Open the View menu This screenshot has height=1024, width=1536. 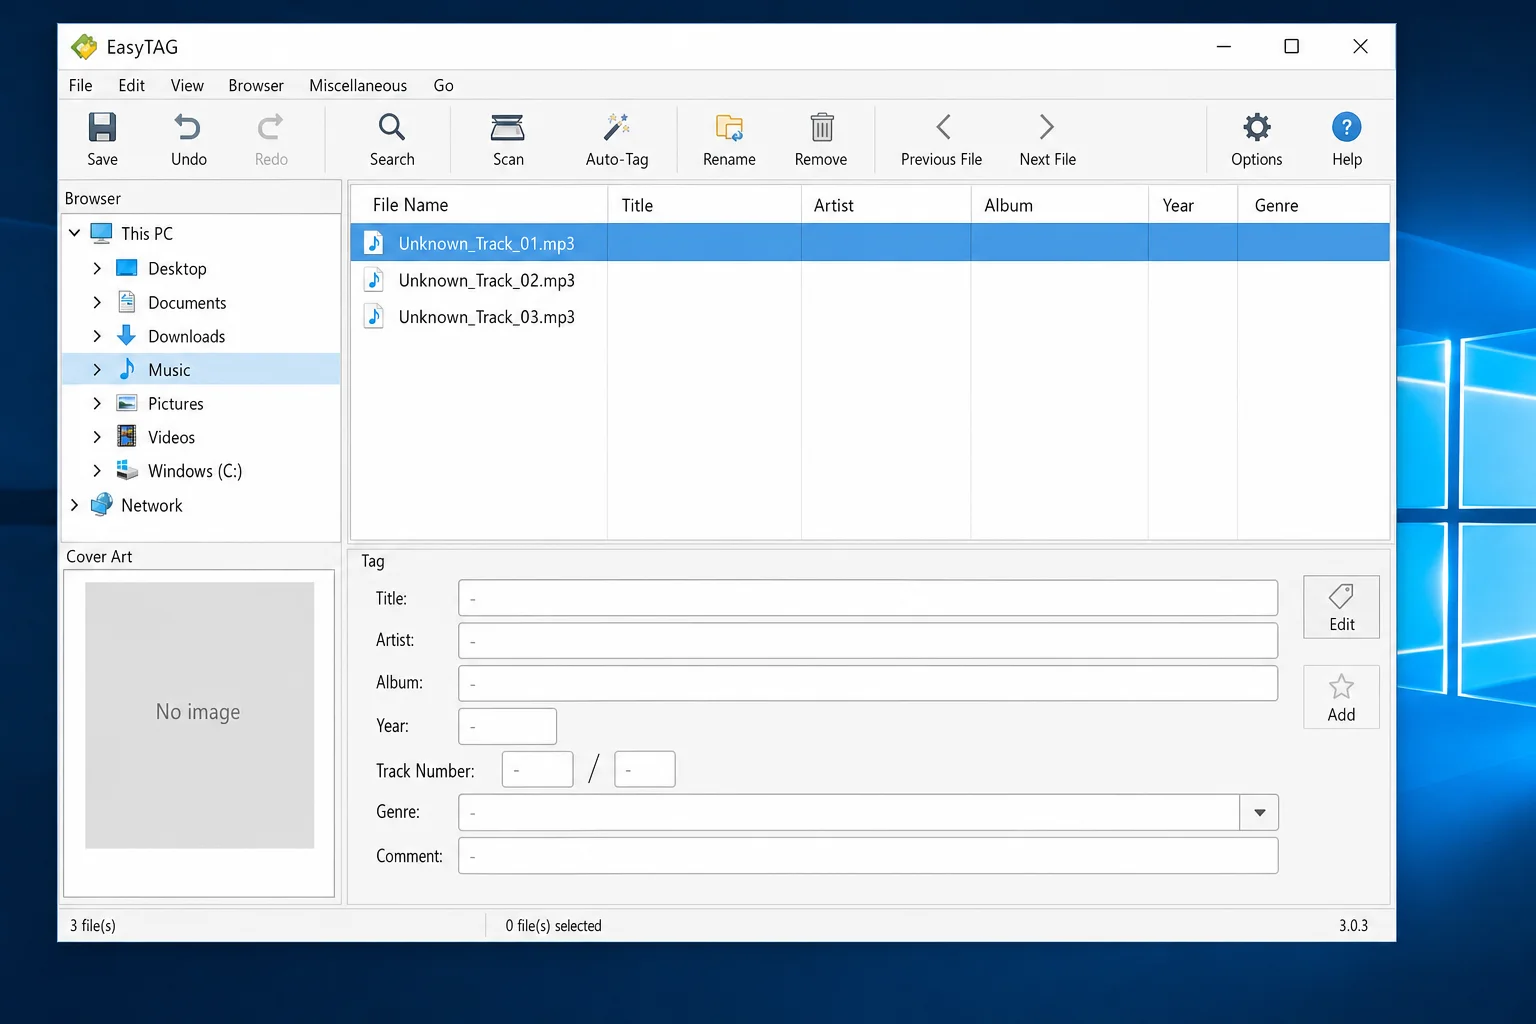pyautogui.click(x=187, y=86)
